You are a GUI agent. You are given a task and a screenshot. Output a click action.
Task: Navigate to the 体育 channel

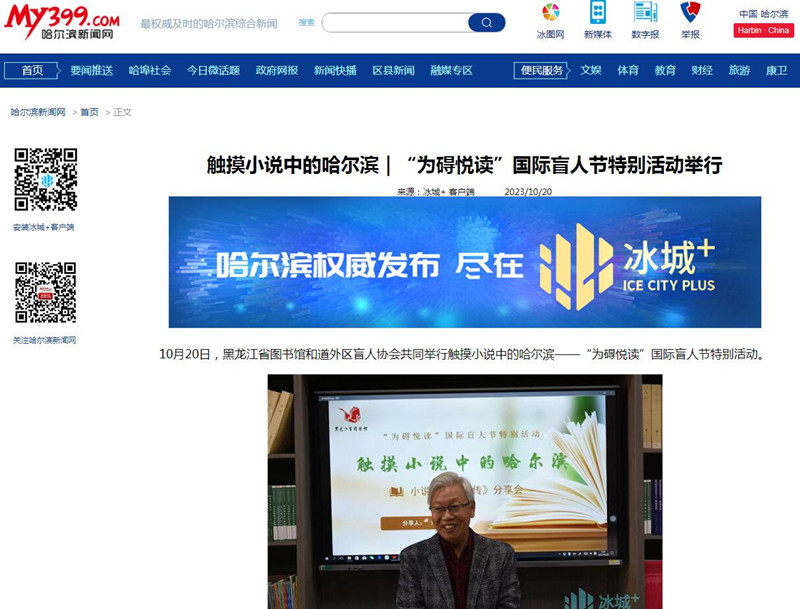pyautogui.click(x=628, y=70)
